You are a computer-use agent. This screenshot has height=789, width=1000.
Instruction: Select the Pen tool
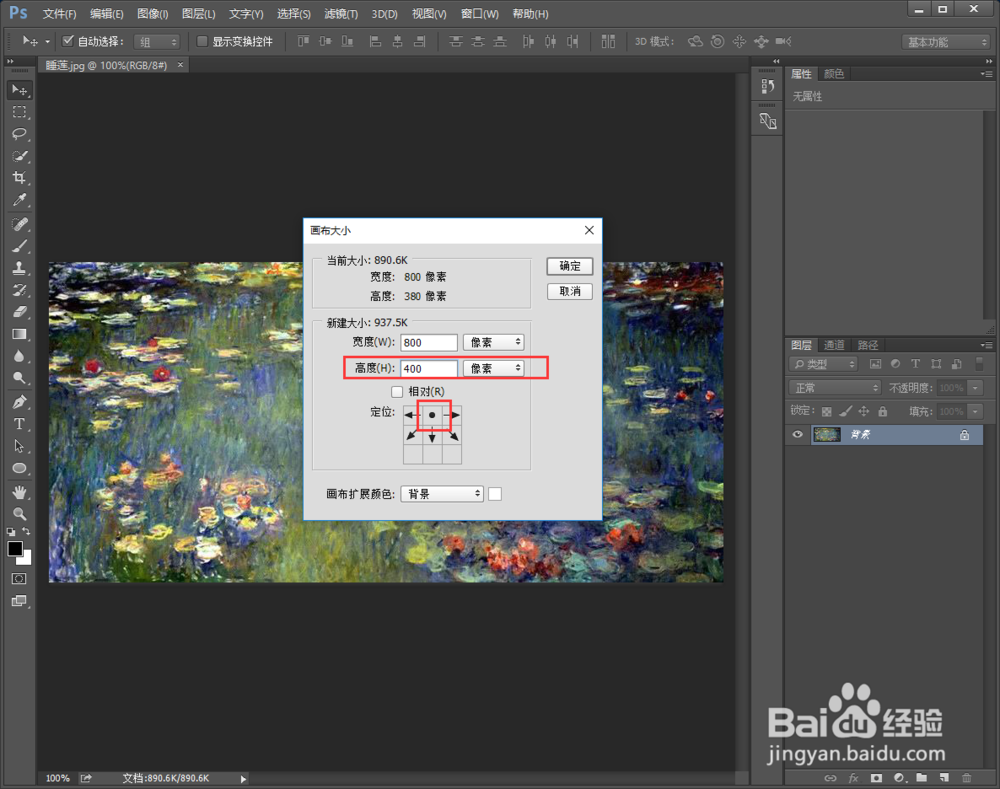point(20,402)
